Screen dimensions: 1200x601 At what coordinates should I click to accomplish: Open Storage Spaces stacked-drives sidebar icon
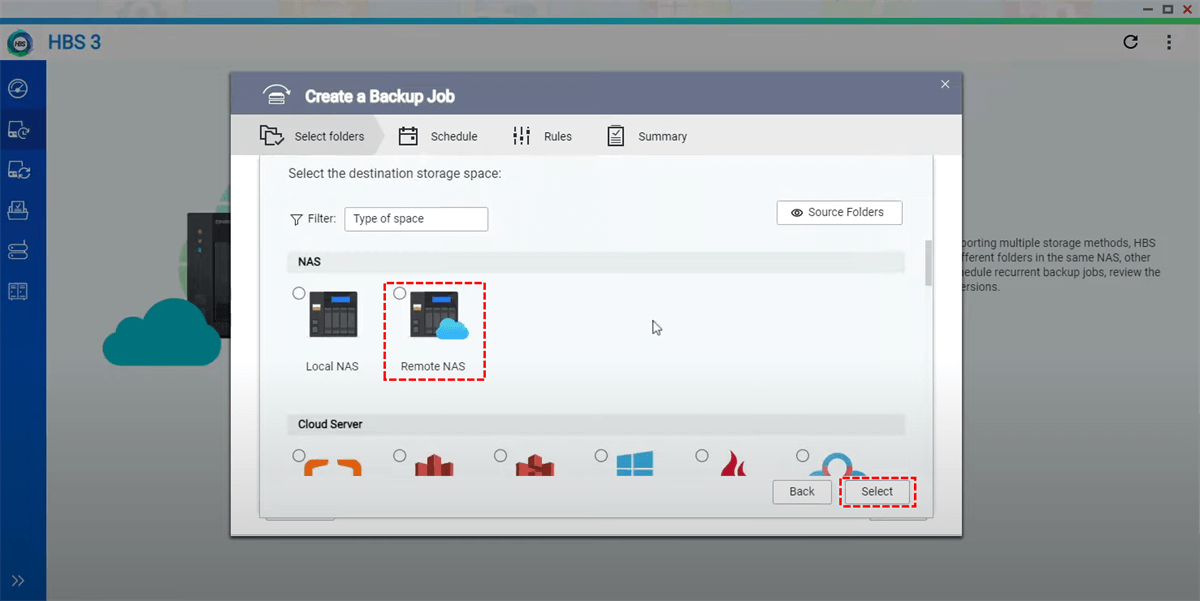pos(18,250)
